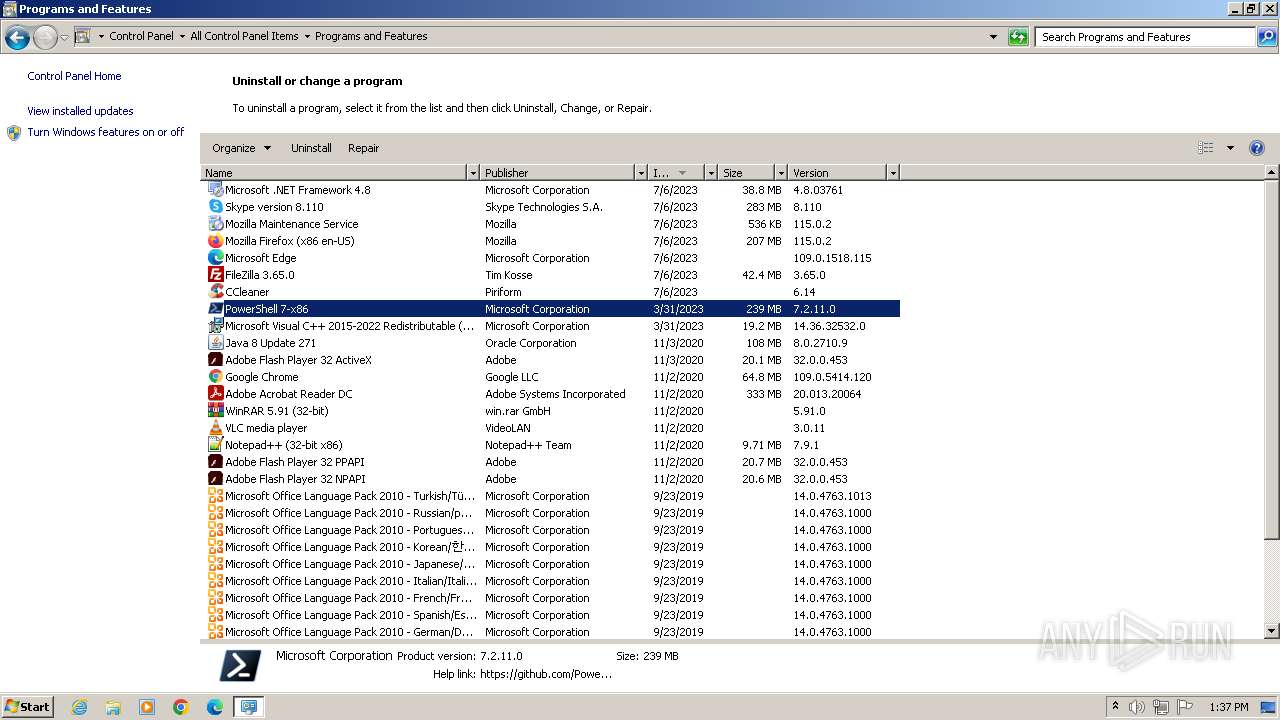Click the All Control Panel Items breadcrumb
The width and height of the screenshot is (1280, 720).
tap(244, 36)
